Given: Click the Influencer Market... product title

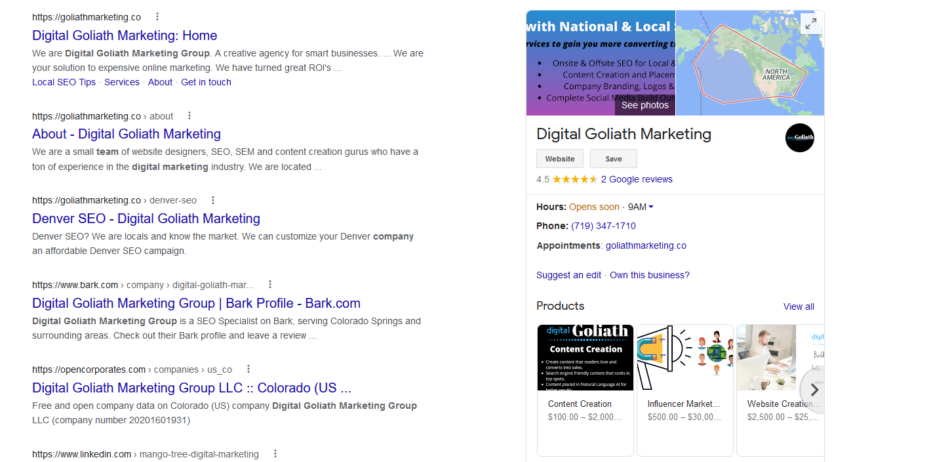Looking at the screenshot, I should 684,404.
